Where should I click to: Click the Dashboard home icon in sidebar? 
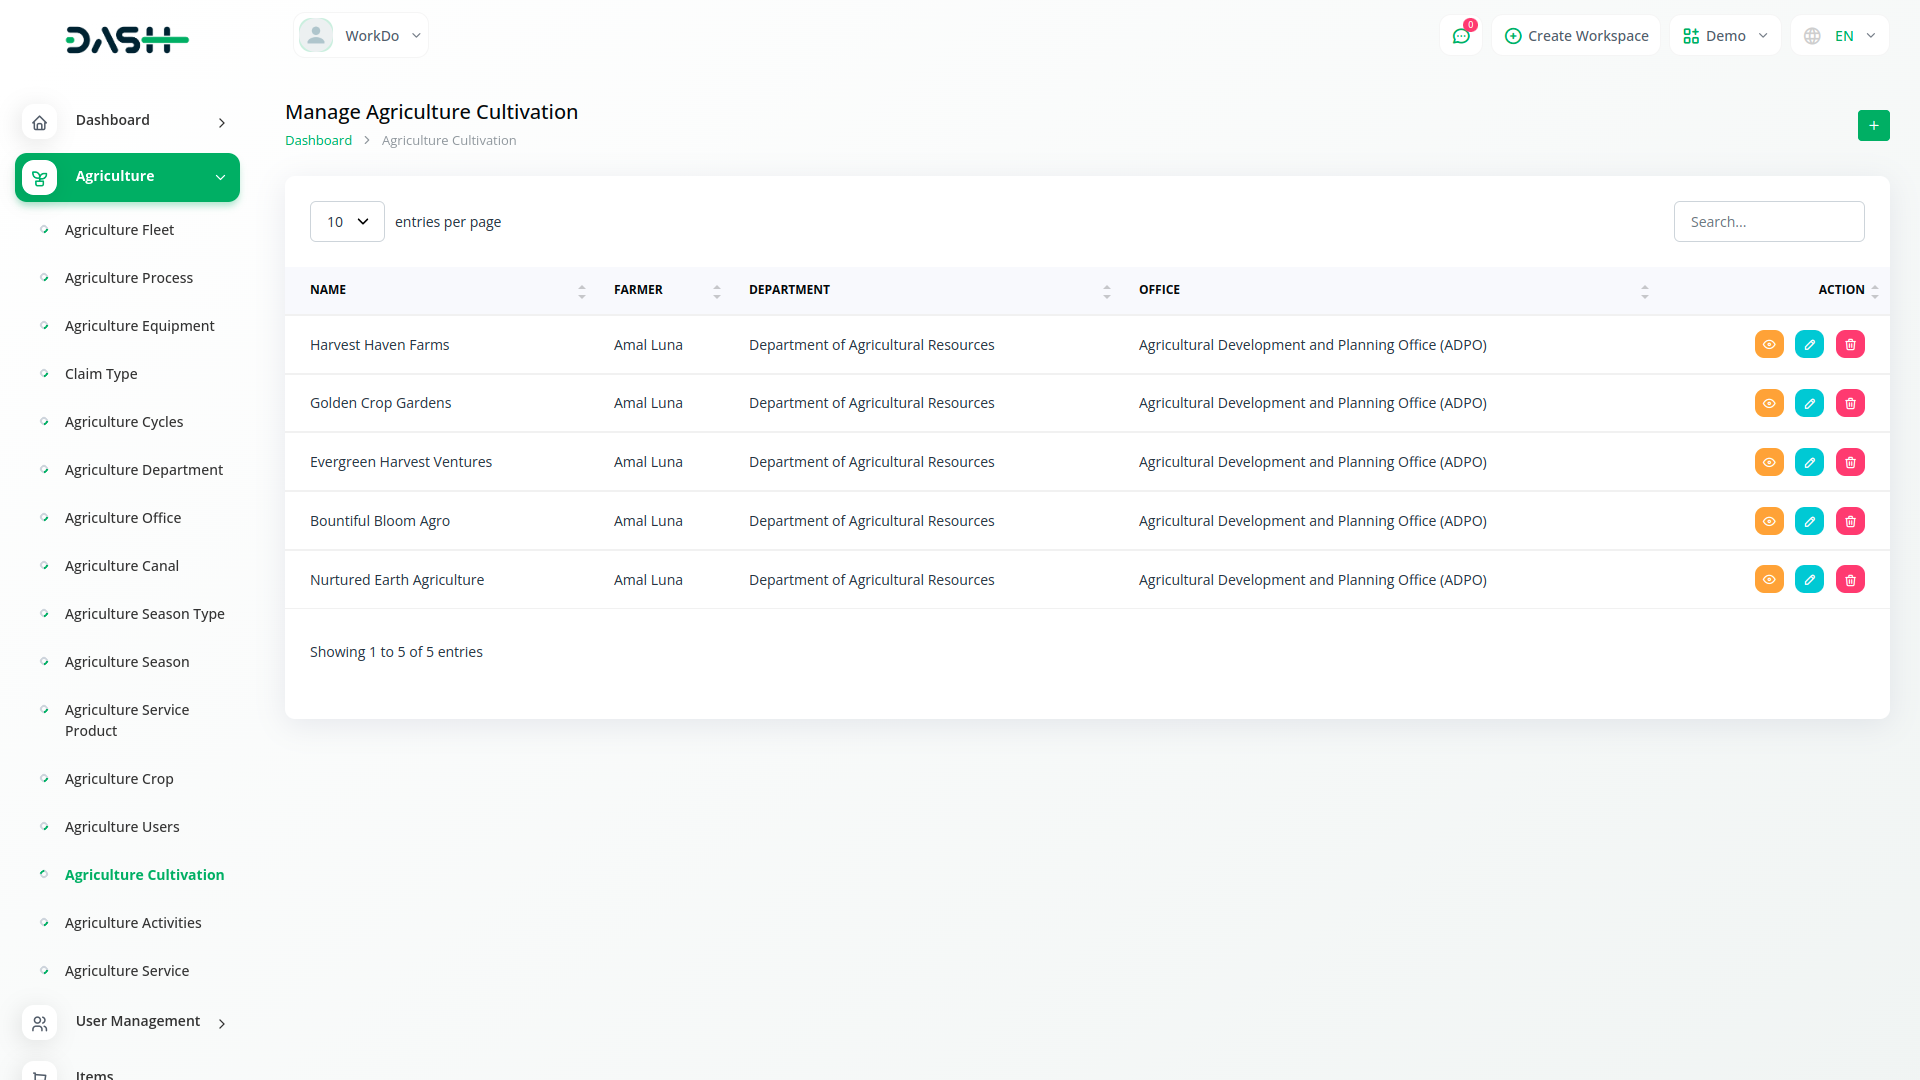click(x=39, y=122)
